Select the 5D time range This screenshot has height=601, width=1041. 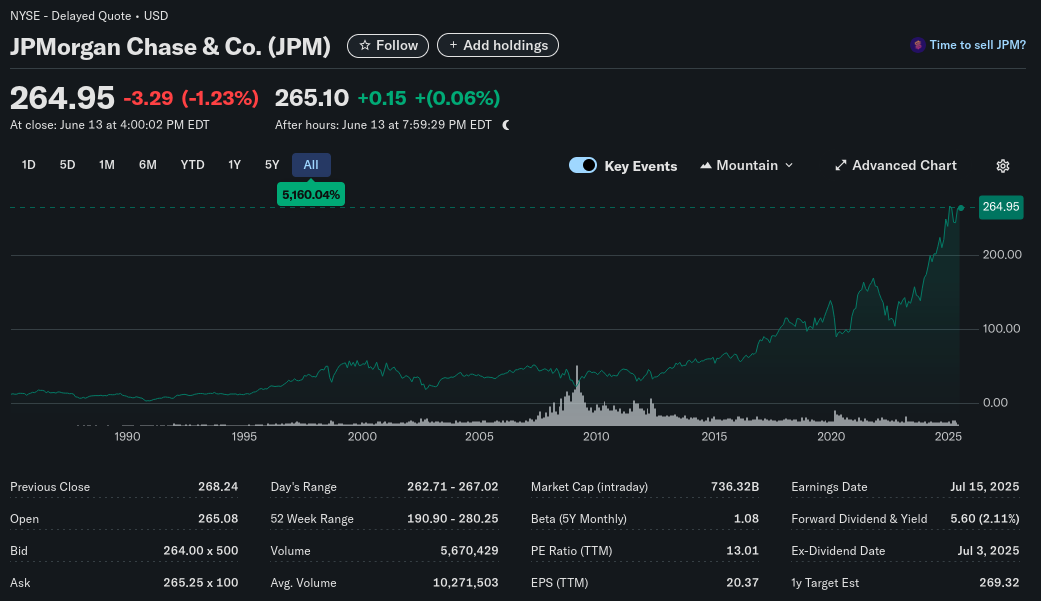pyautogui.click(x=68, y=165)
